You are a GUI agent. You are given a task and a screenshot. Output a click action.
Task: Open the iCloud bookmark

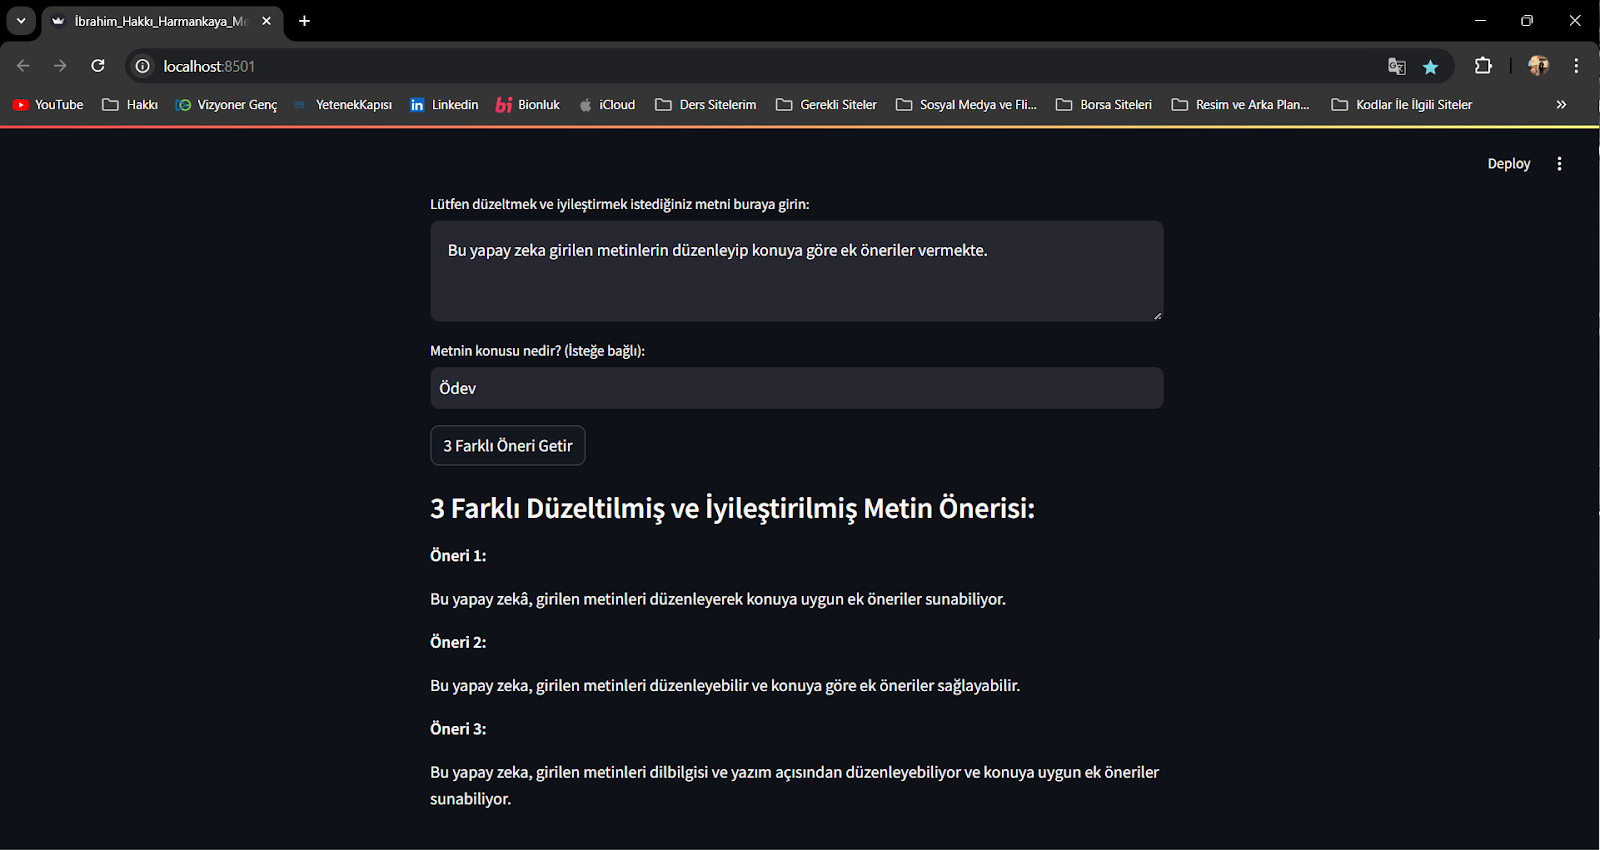[607, 105]
